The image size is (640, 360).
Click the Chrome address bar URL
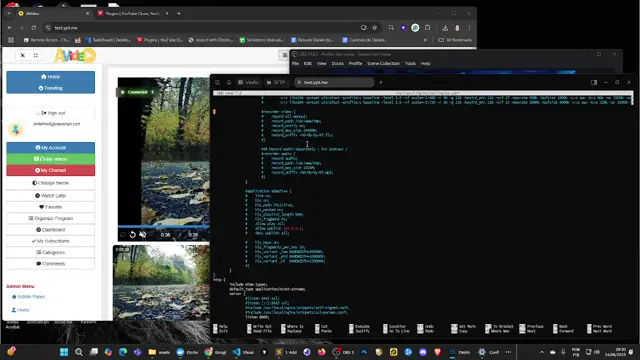coord(66,28)
